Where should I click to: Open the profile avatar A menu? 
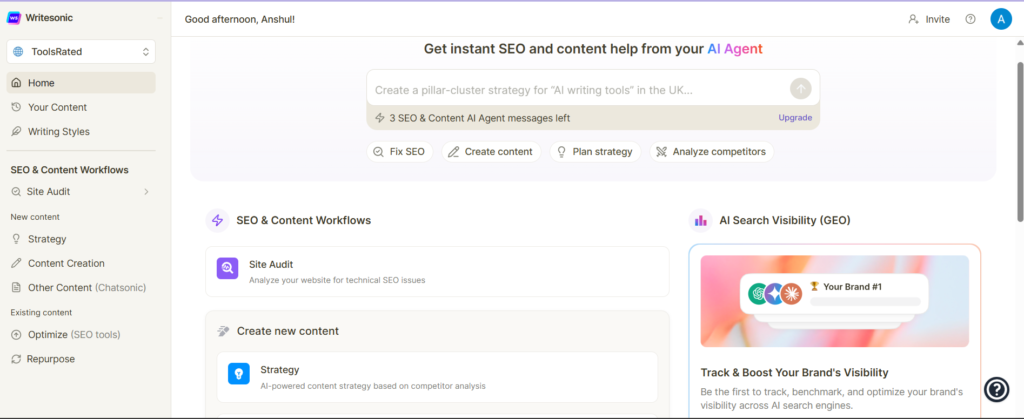point(1000,19)
